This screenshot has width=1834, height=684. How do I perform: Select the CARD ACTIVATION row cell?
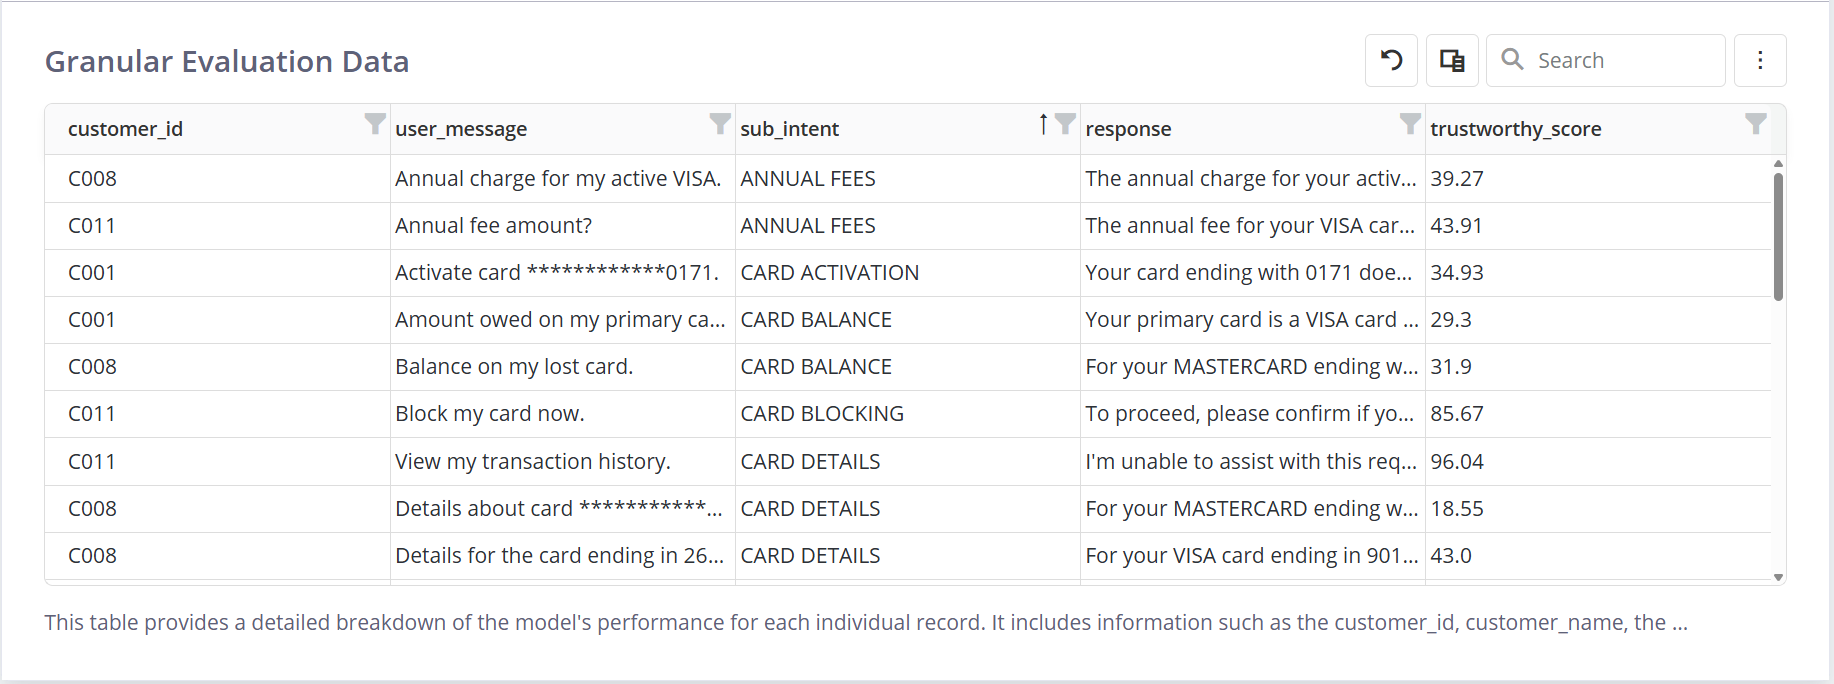point(829,273)
